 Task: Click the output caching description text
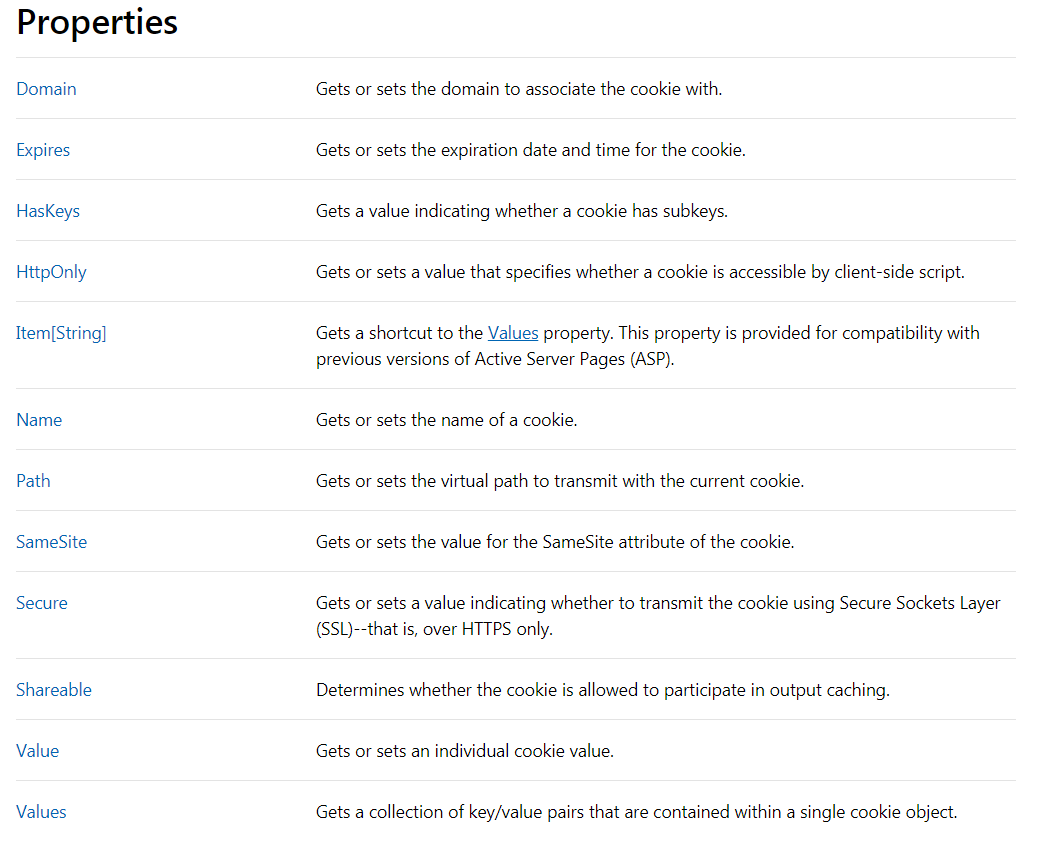pos(602,690)
